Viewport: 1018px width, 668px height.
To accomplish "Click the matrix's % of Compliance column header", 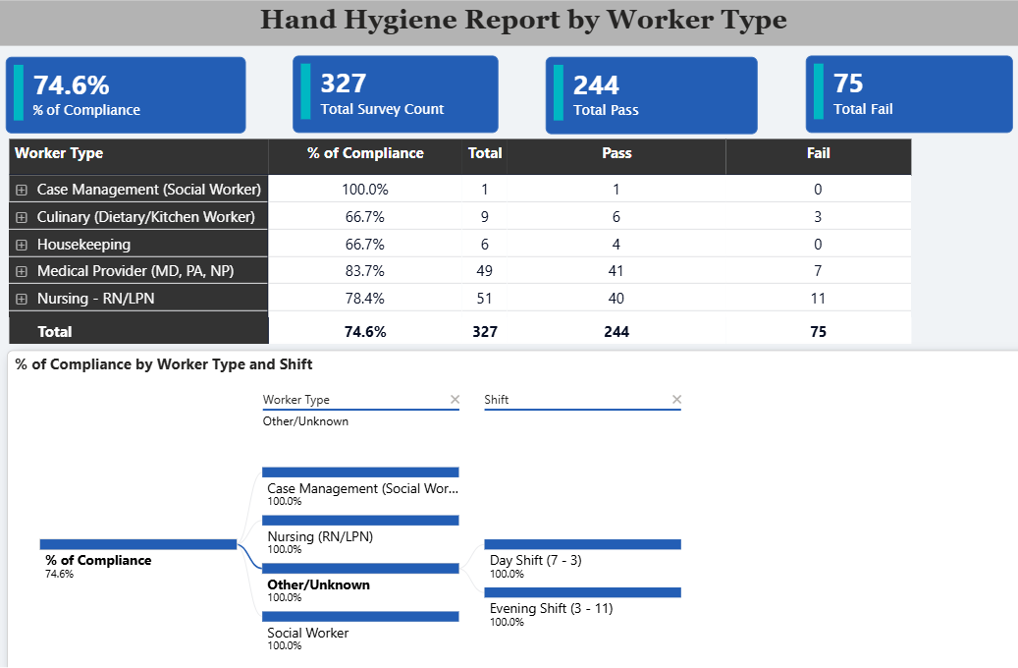I will coord(365,154).
